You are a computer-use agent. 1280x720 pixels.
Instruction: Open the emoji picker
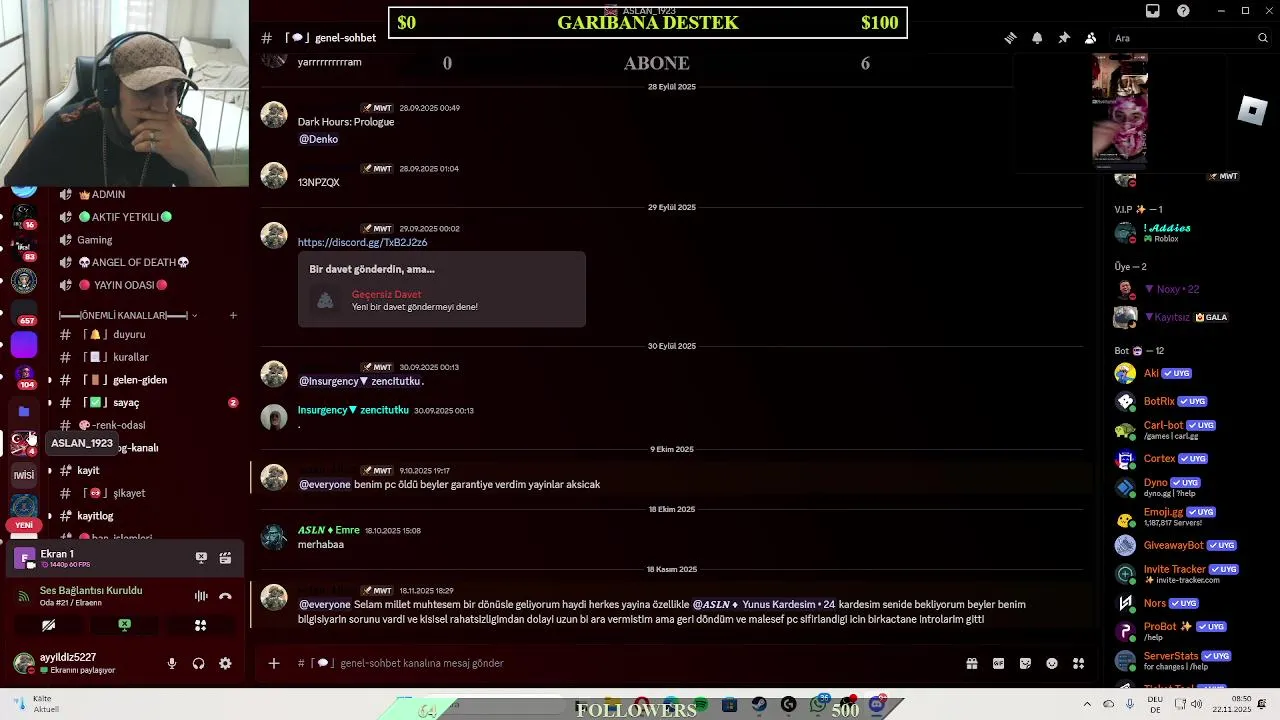point(1052,663)
